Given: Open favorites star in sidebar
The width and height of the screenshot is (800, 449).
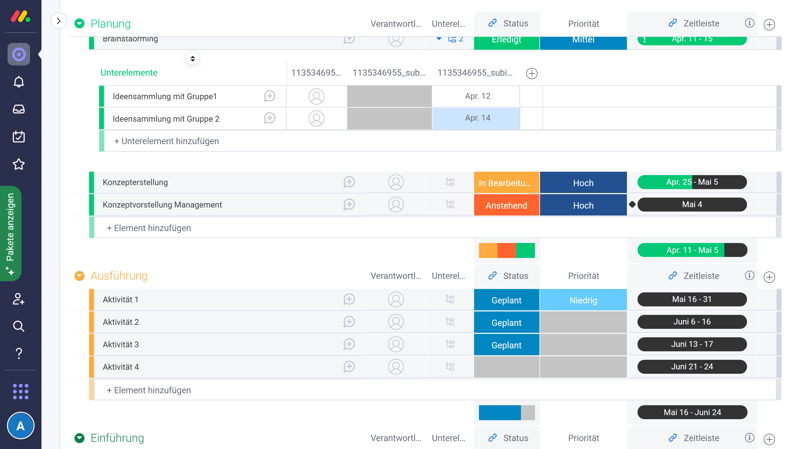Looking at the screenshot, I should [x=19, y=164].
